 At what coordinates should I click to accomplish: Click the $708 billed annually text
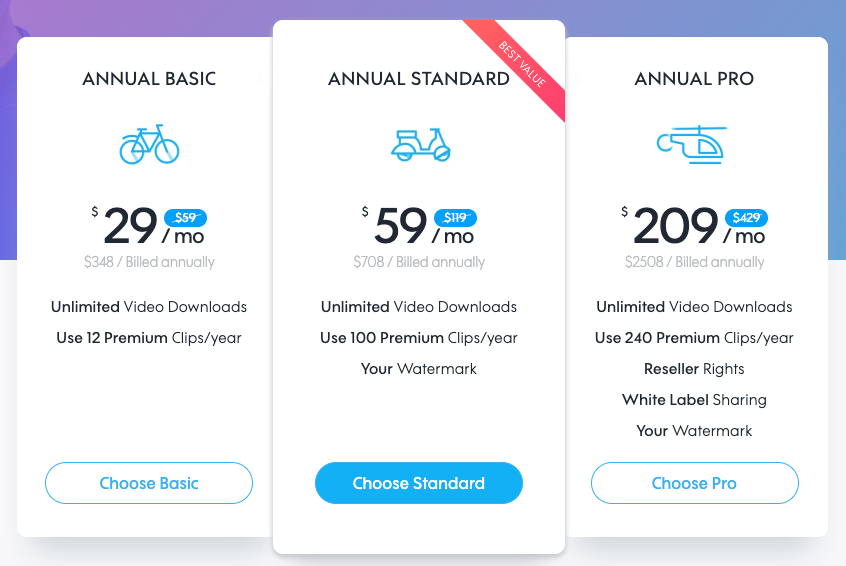pos(419,262)
